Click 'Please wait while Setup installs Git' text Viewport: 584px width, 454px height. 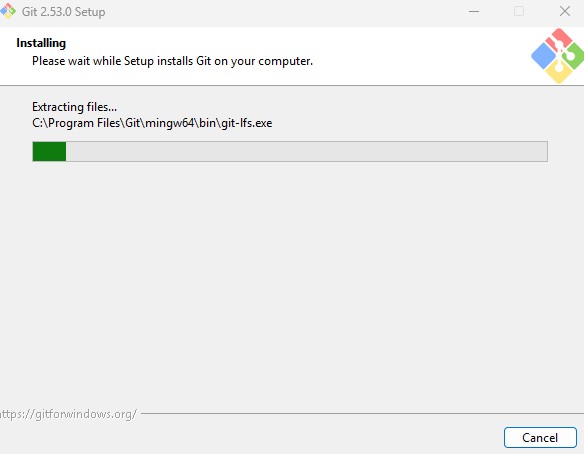coord(172,61)
